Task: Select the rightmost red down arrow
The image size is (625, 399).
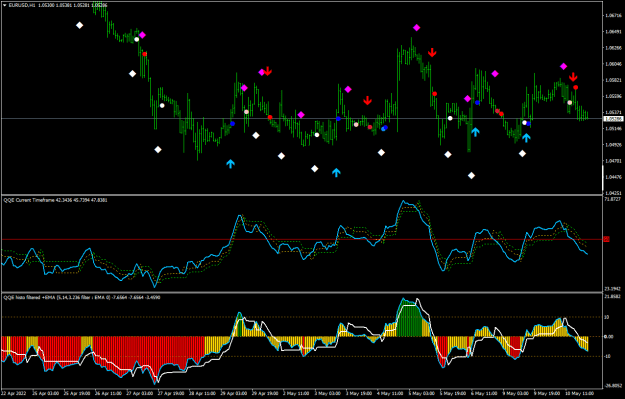Action: point(573,77)
